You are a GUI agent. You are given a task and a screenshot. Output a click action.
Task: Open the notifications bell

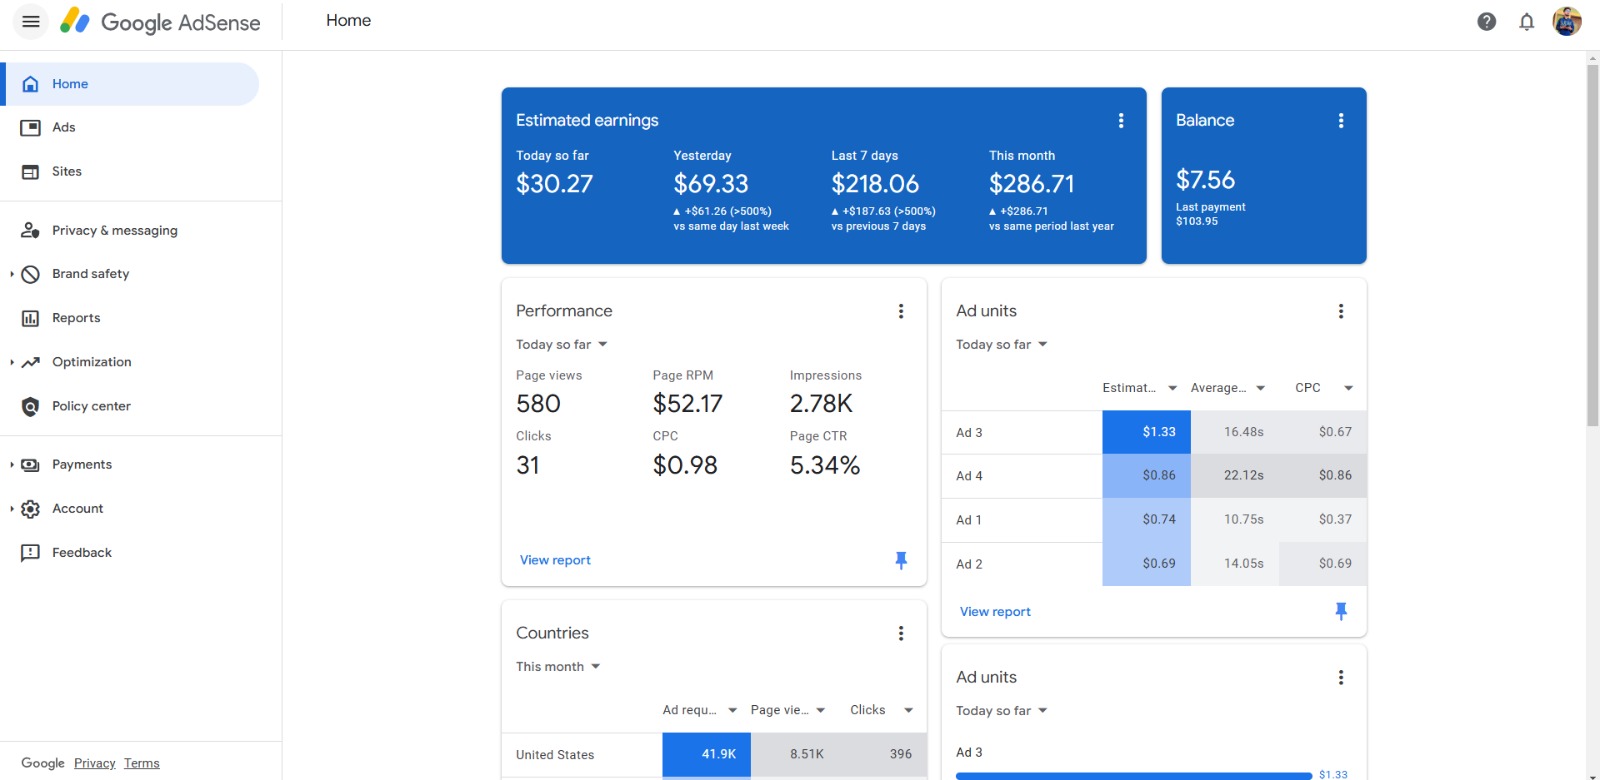pyautogui.click(x=1526, y=21)
